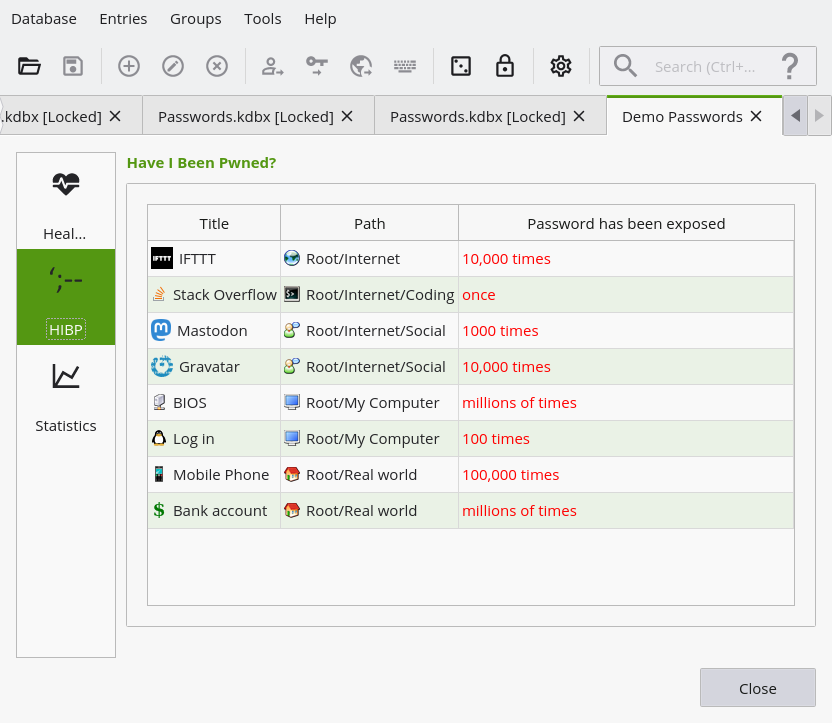Open the Groups menu
832x723 pixels.
196,19
